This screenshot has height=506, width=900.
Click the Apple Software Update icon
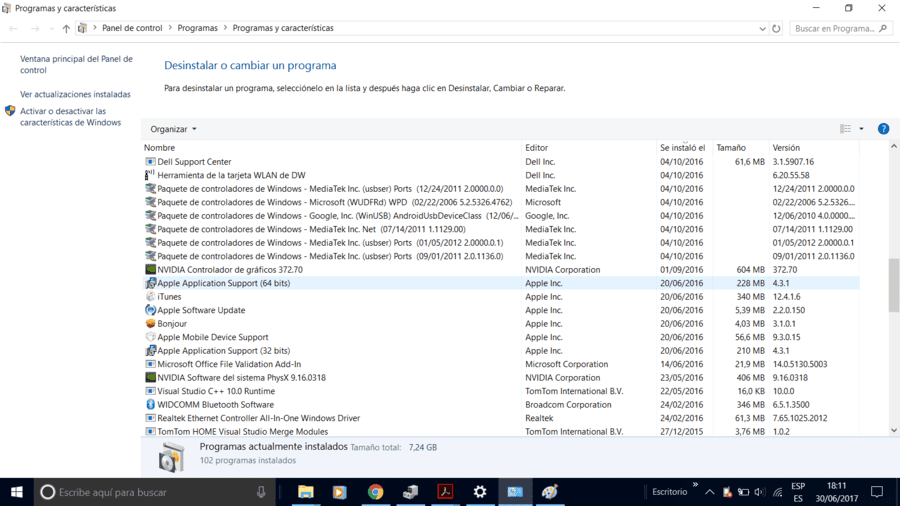click(150, 310)
